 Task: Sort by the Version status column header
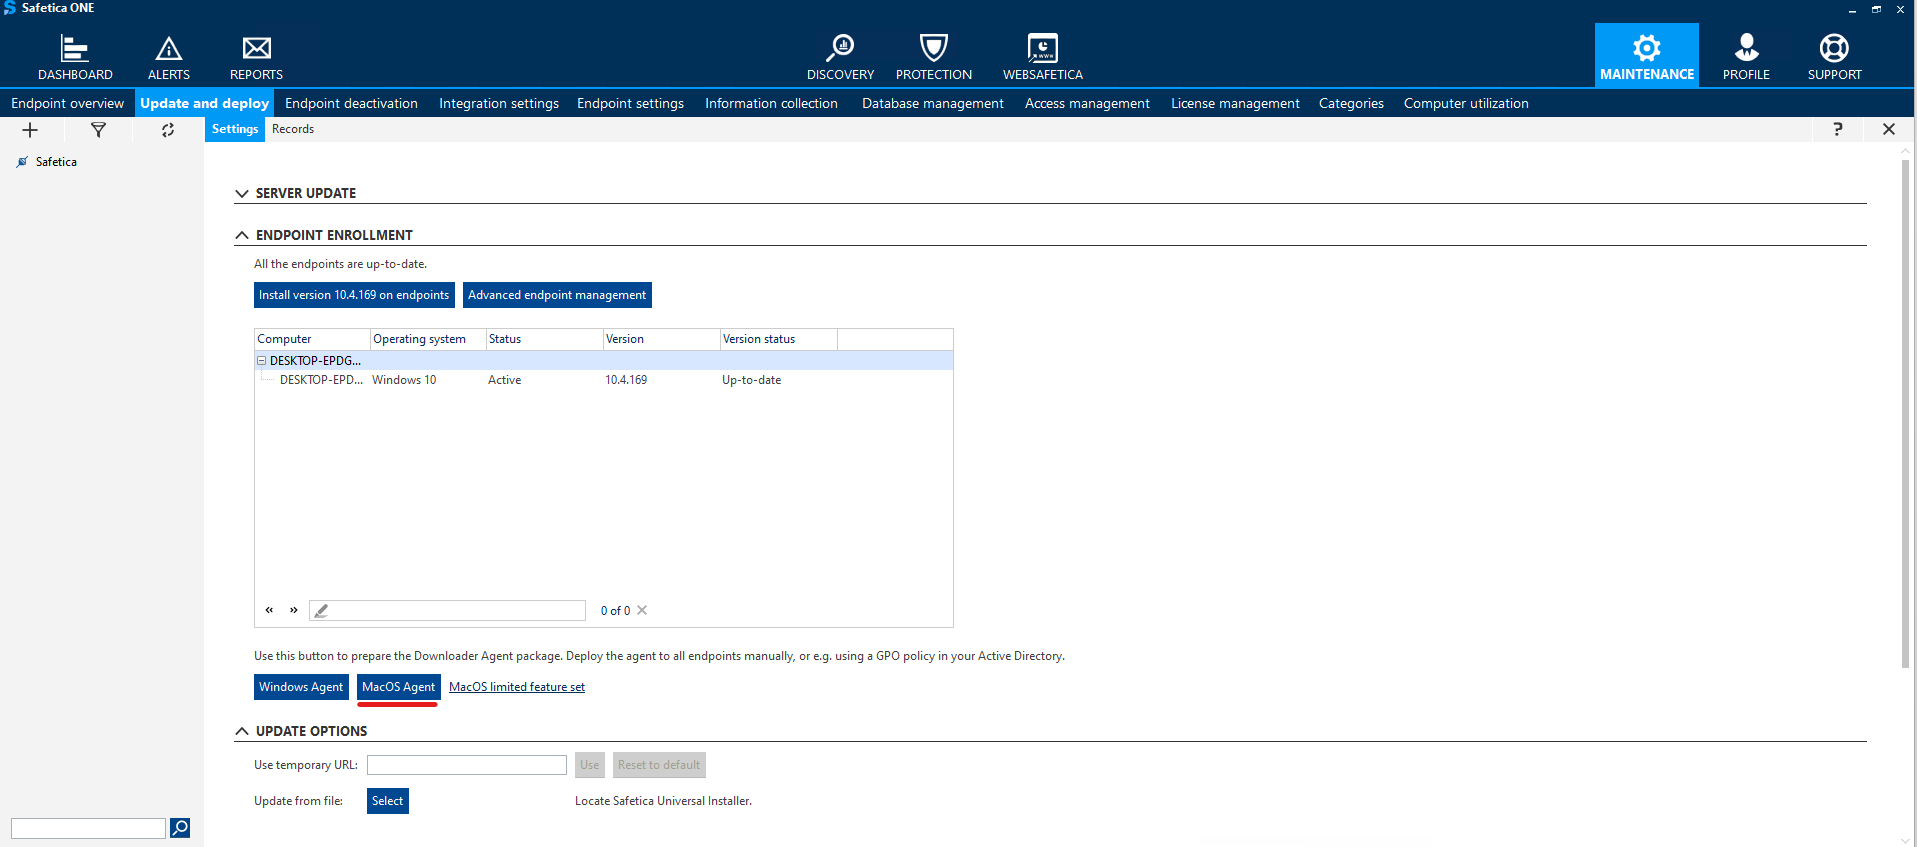[778, 339]
